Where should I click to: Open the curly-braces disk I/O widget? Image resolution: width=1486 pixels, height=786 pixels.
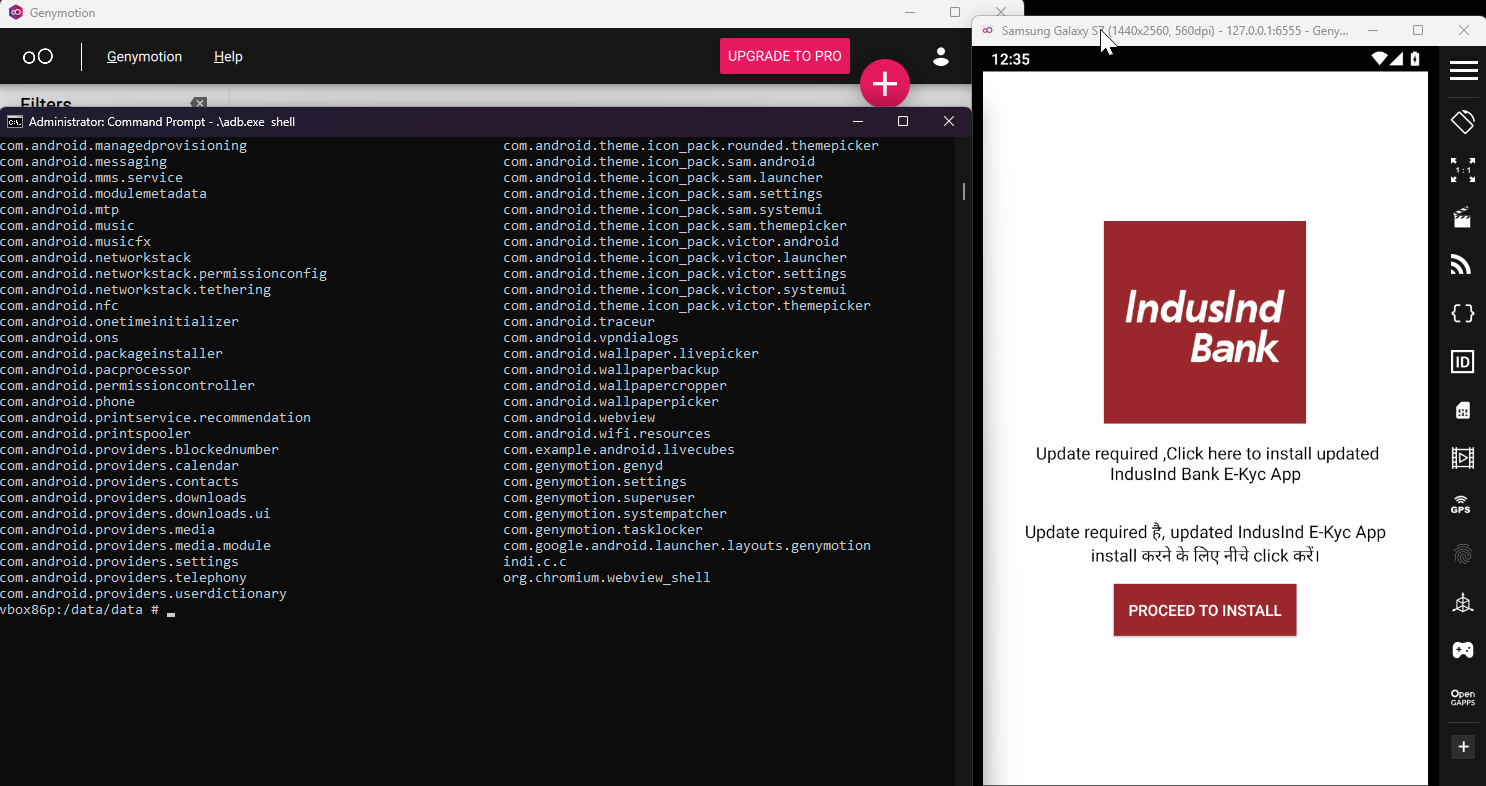[x=1463, y=313]
